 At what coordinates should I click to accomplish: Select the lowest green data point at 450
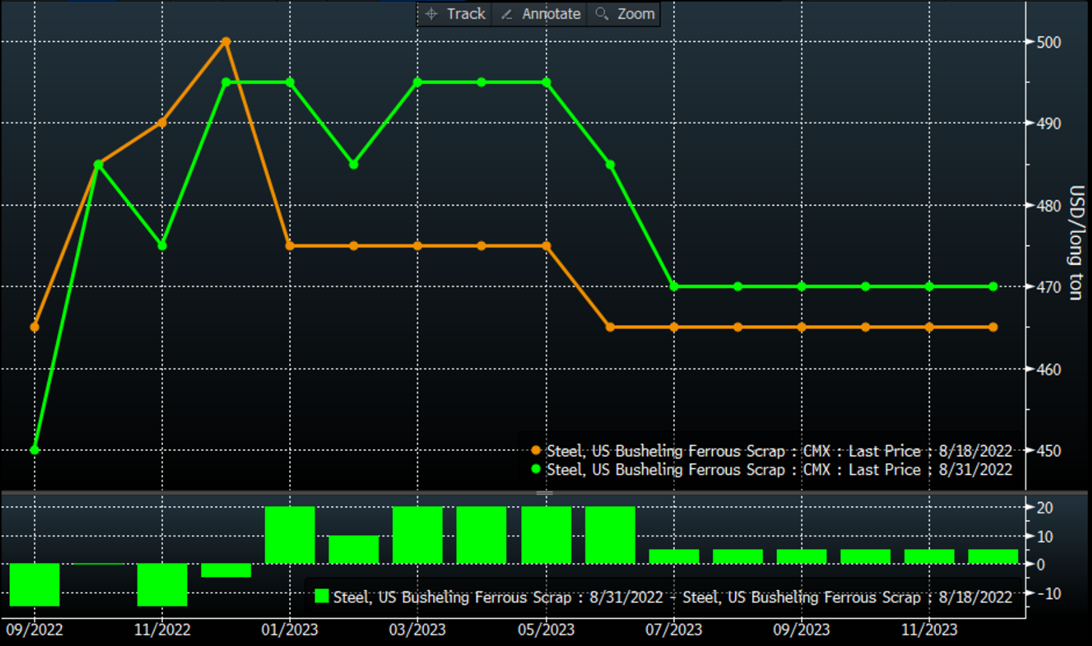coord(35,450)
